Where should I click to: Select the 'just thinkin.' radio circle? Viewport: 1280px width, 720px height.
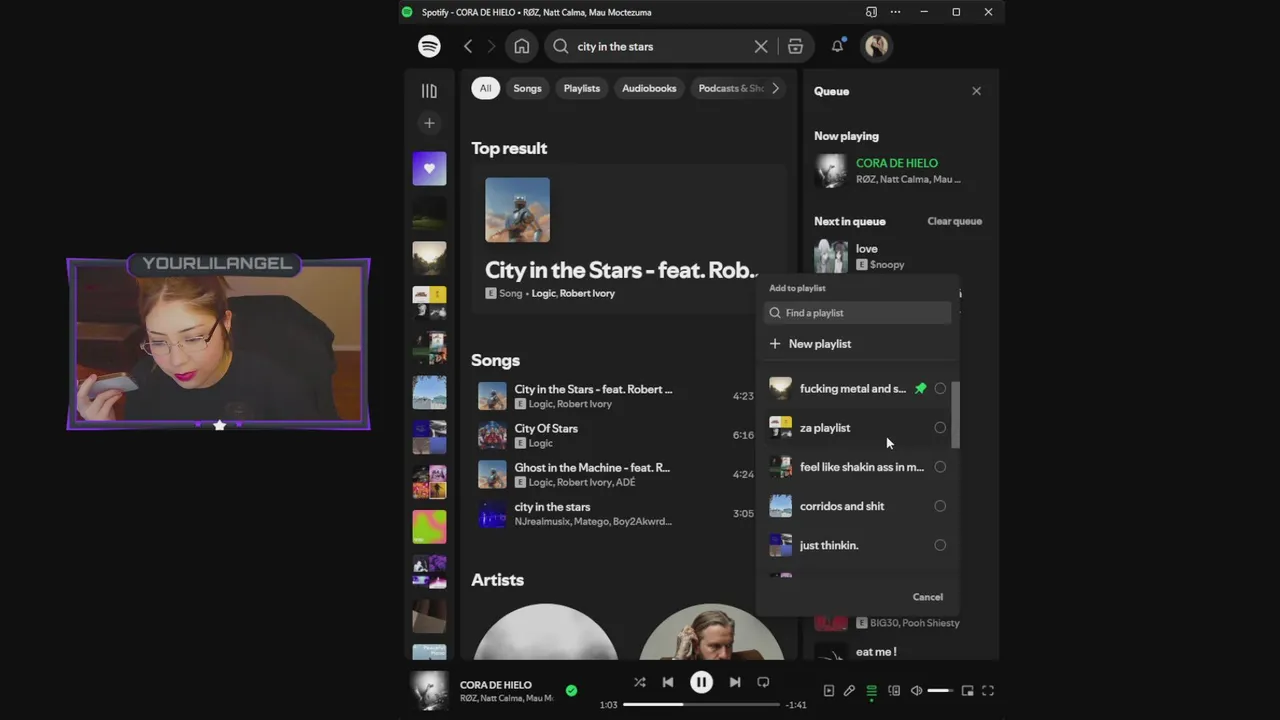click(940, 545)
